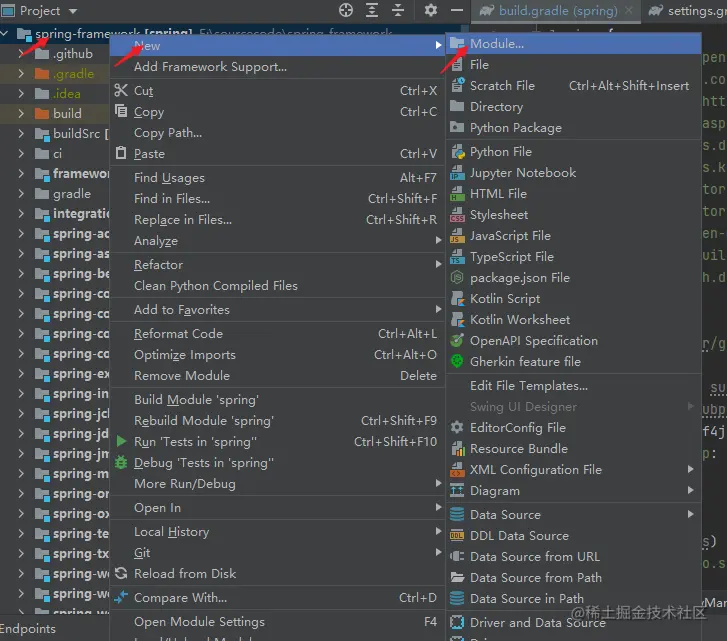The width and height of the screenshot is (727, 641).
Task: Choose Optimize Imports
Action: (x=277, y=355)
